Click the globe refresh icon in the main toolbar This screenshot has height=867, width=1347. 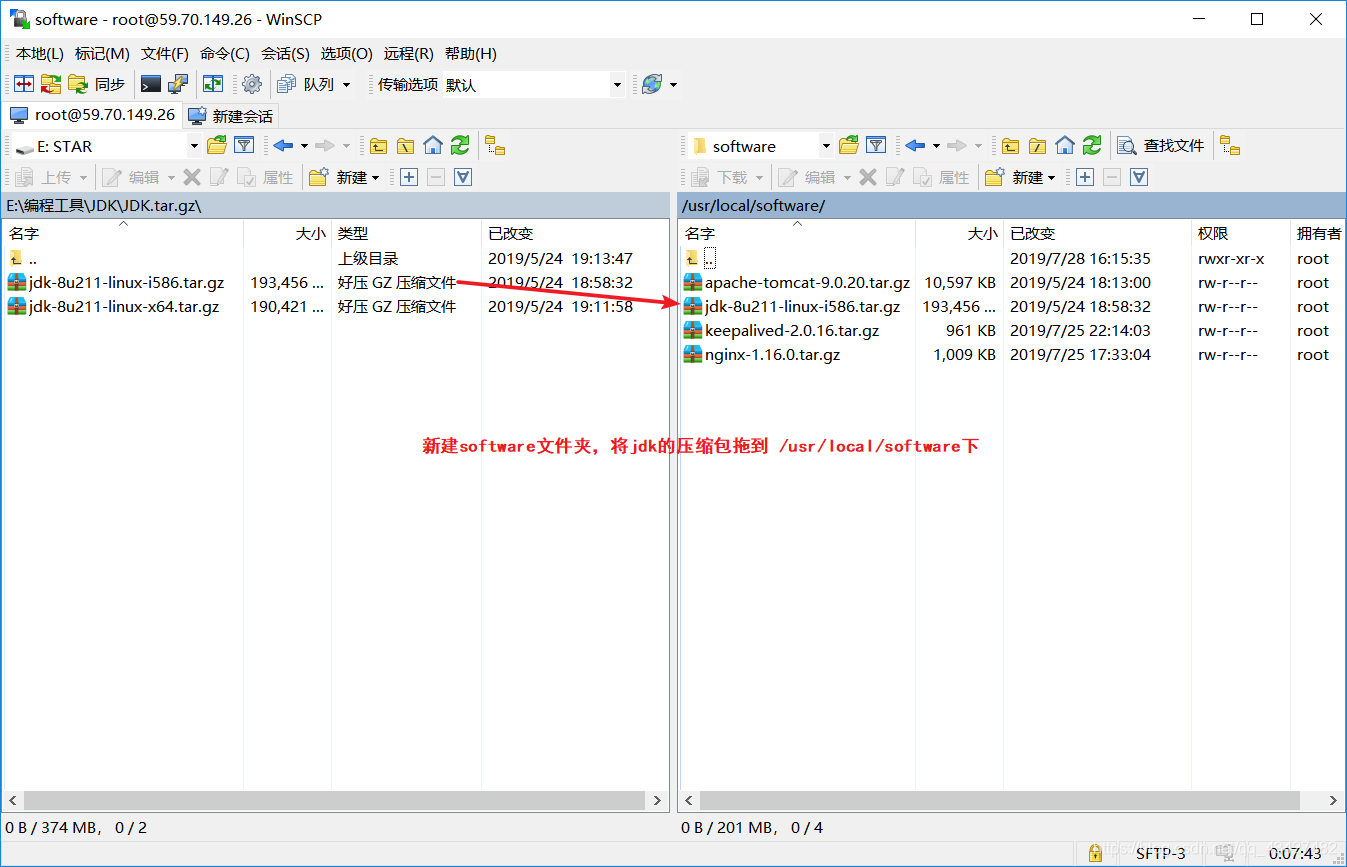[652, 85]
